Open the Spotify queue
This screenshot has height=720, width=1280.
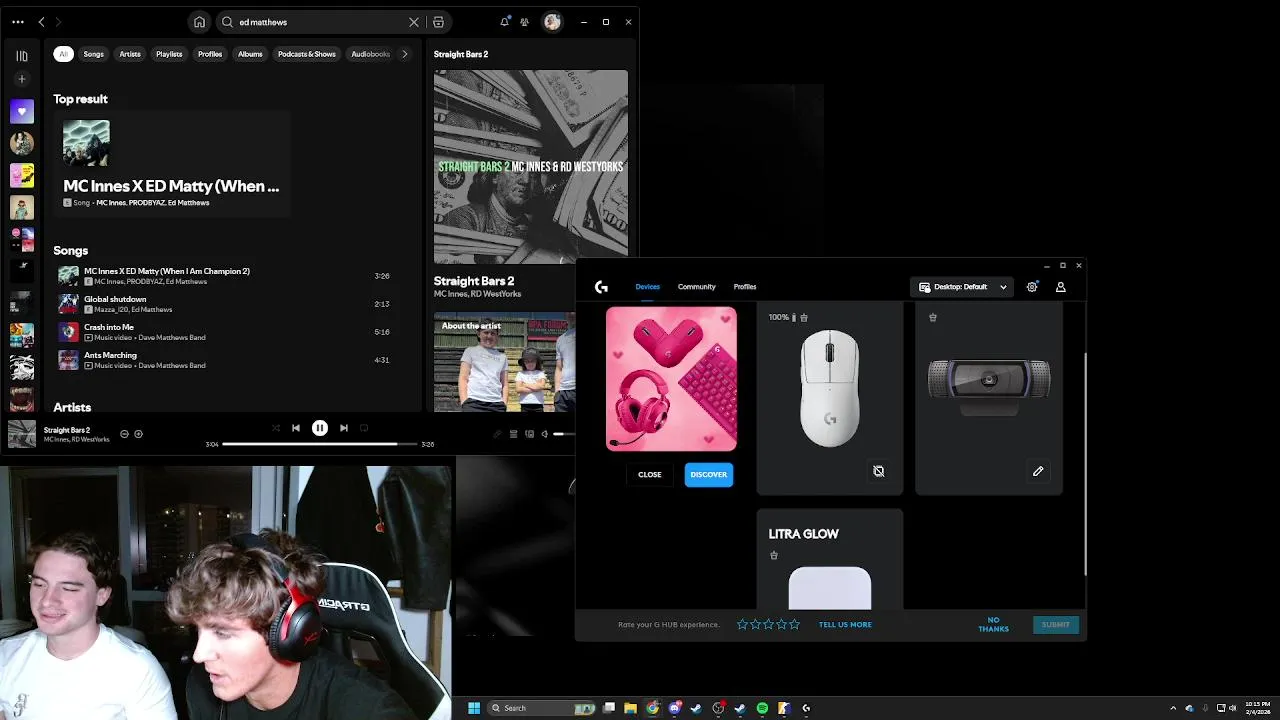514,434
